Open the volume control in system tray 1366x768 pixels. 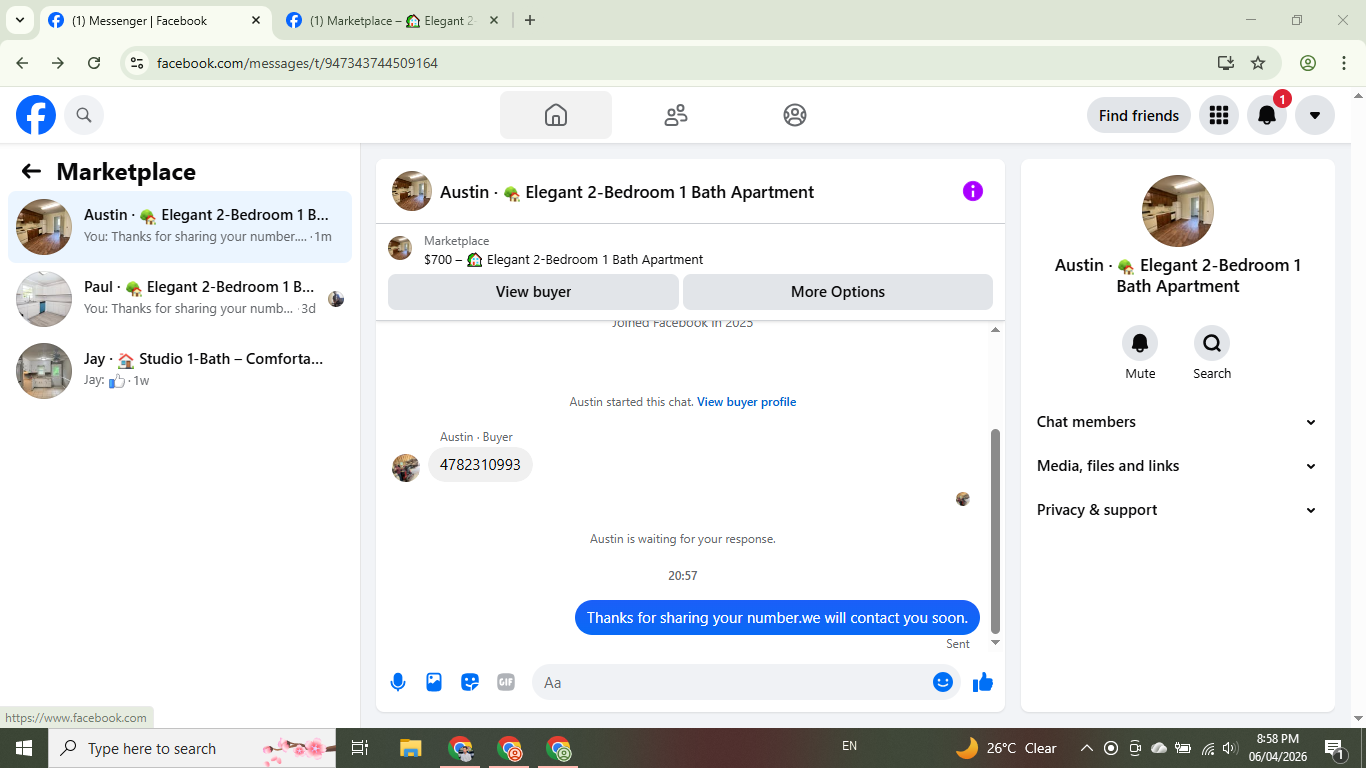click(x=1231, y=748)
